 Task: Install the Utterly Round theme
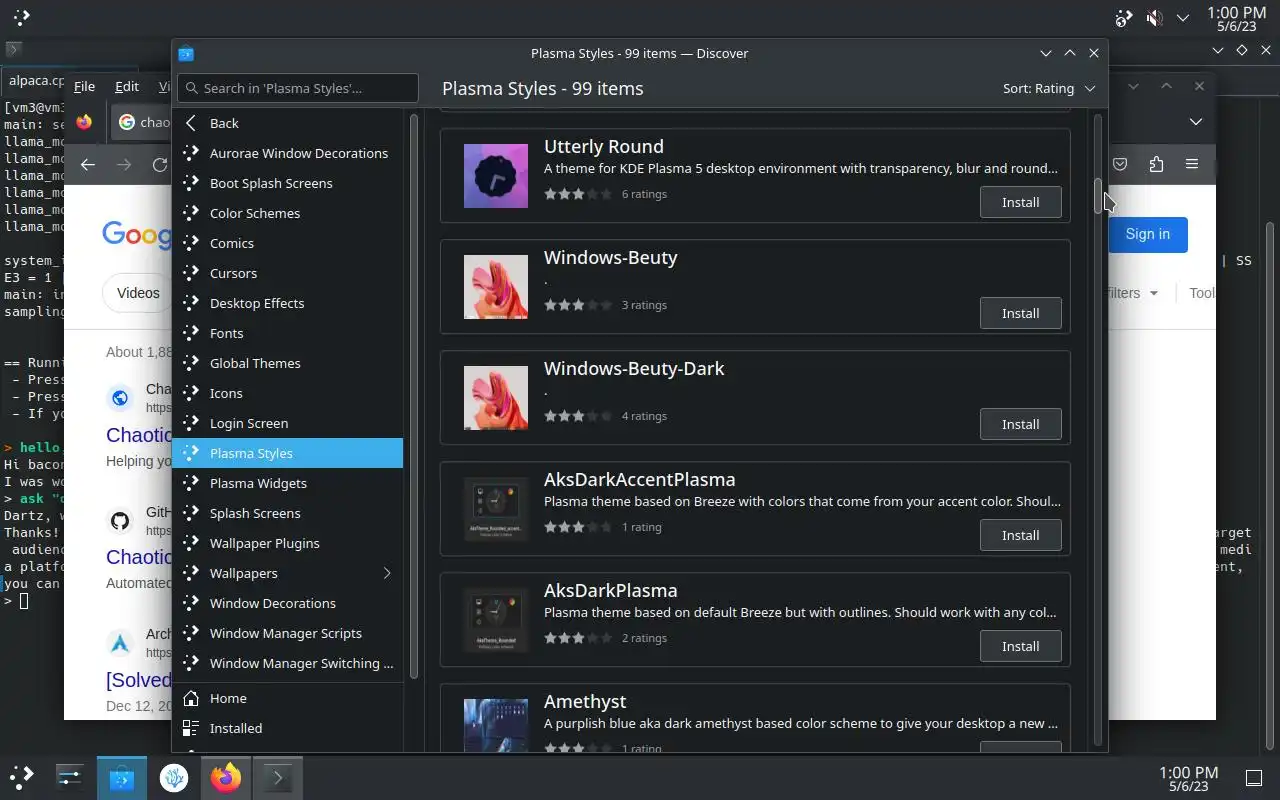[x=1020, y=202]
